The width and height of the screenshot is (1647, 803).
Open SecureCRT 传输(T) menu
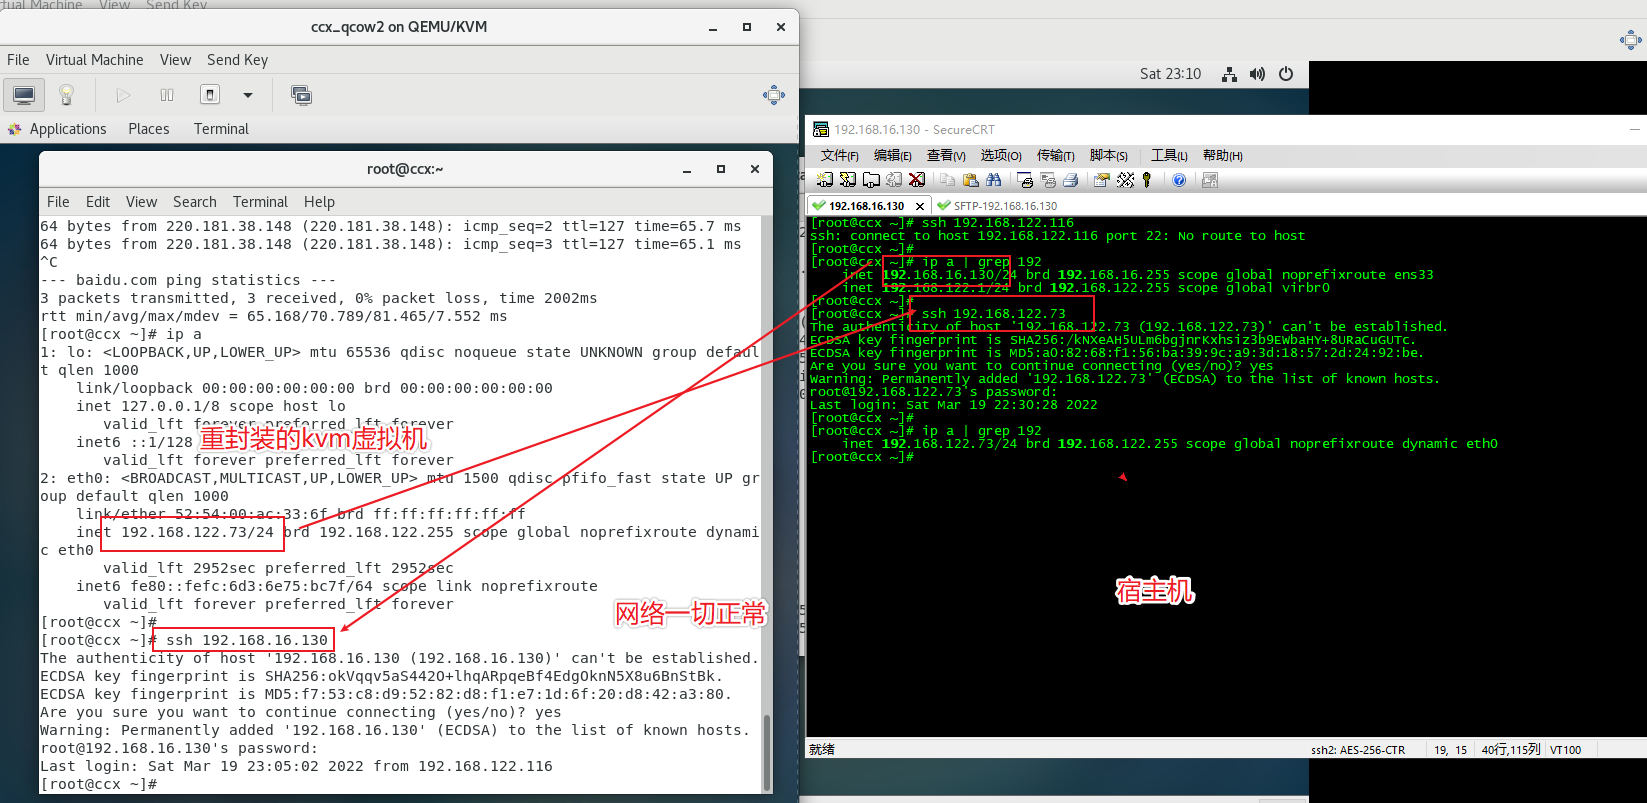pos(1055,155)
